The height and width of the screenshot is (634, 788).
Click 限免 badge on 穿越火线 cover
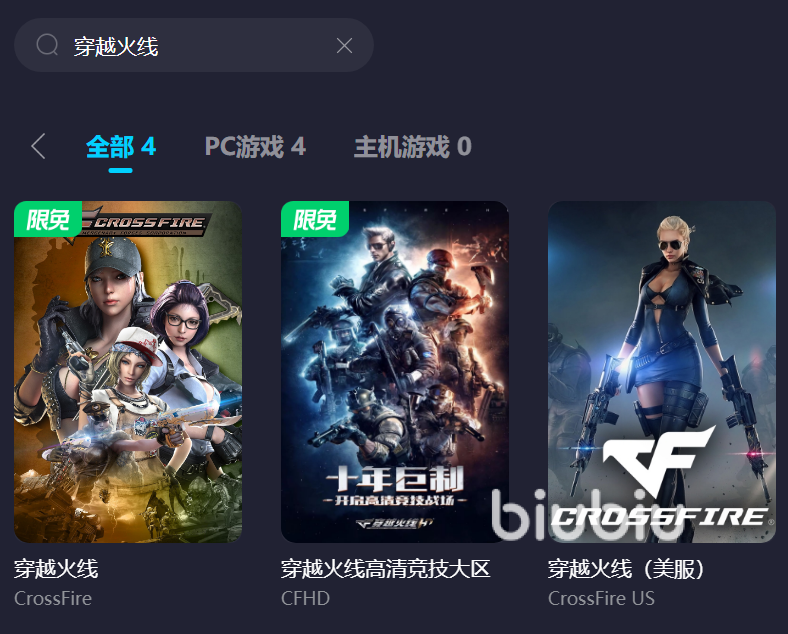coord(48,219)
